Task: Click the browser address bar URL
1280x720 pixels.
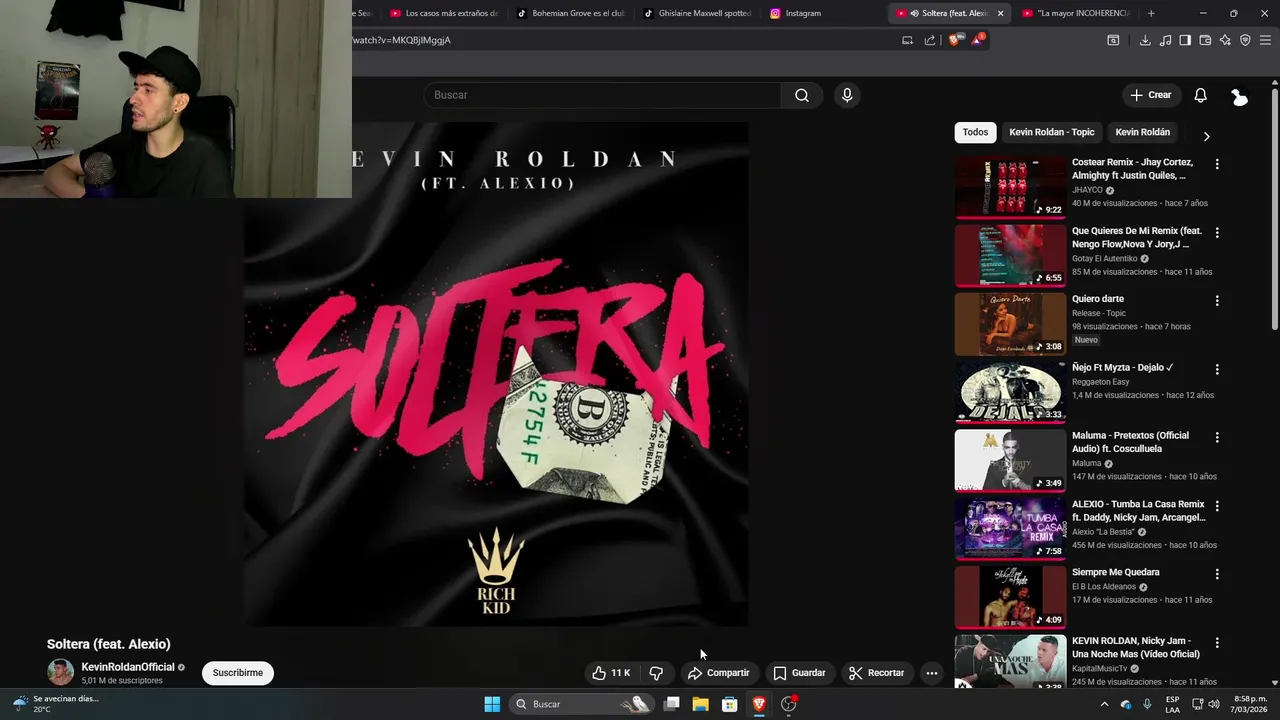Action: click(x=401, y=40)
